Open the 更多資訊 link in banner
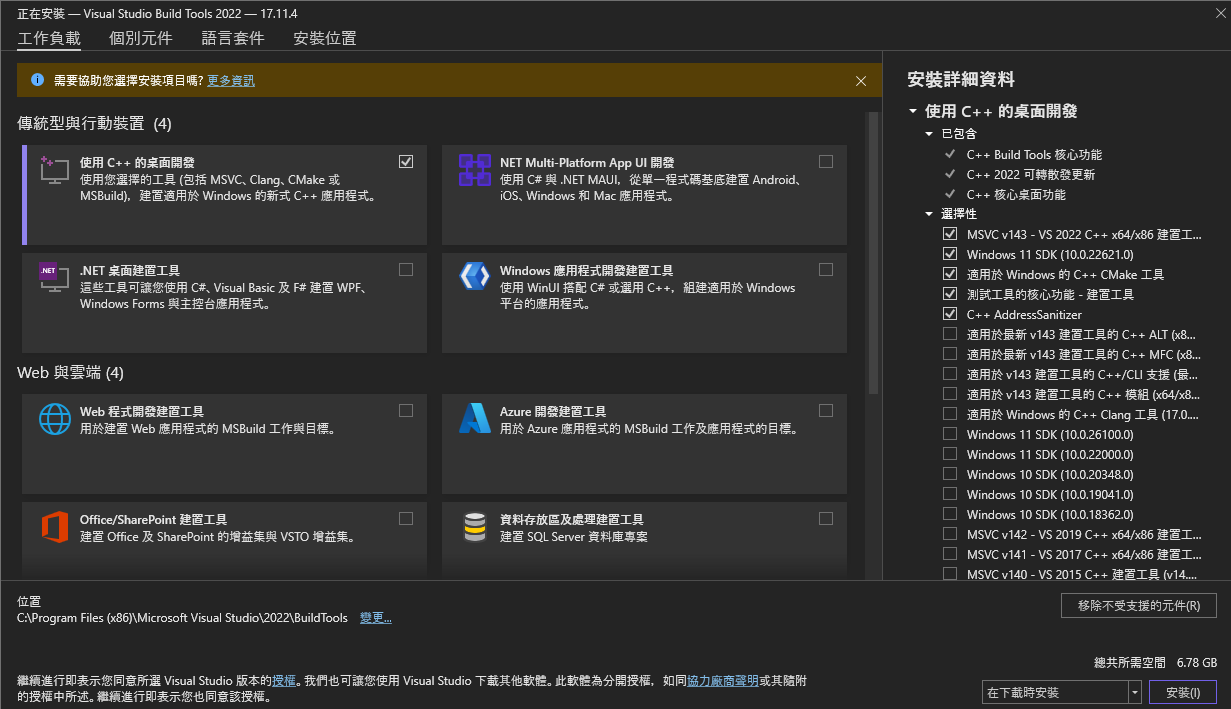The image size is (1231, 709). (231, 80)
